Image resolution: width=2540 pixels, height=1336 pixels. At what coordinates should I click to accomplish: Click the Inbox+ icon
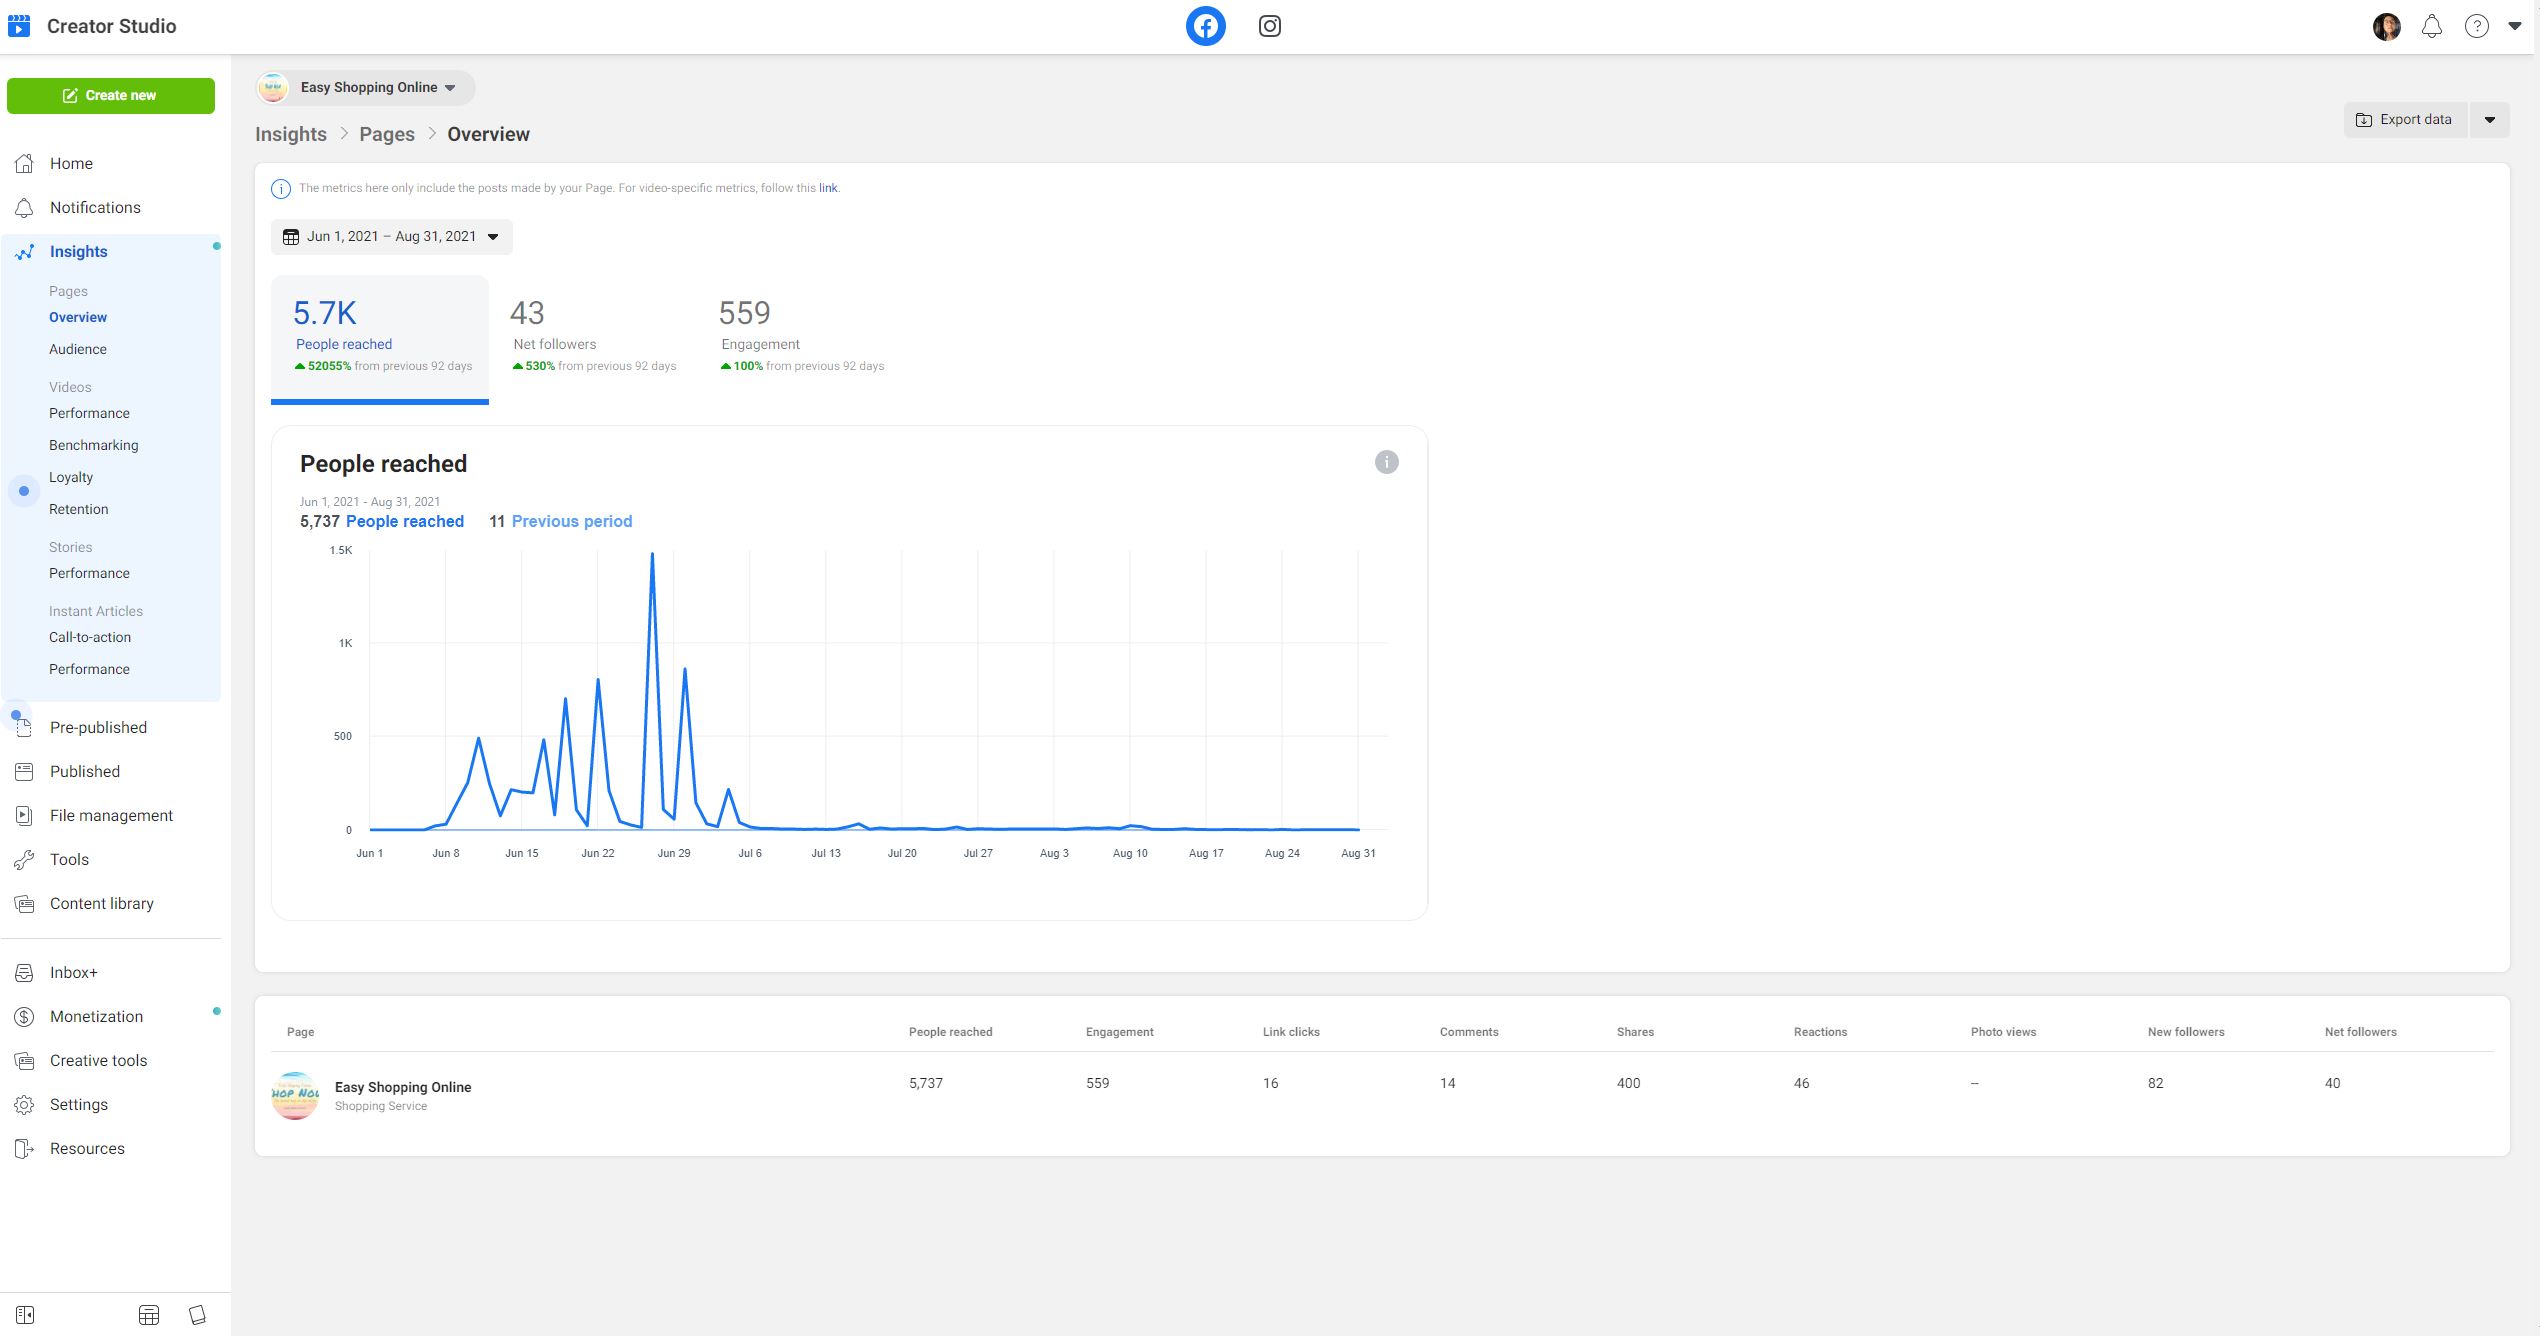point(25,973)
